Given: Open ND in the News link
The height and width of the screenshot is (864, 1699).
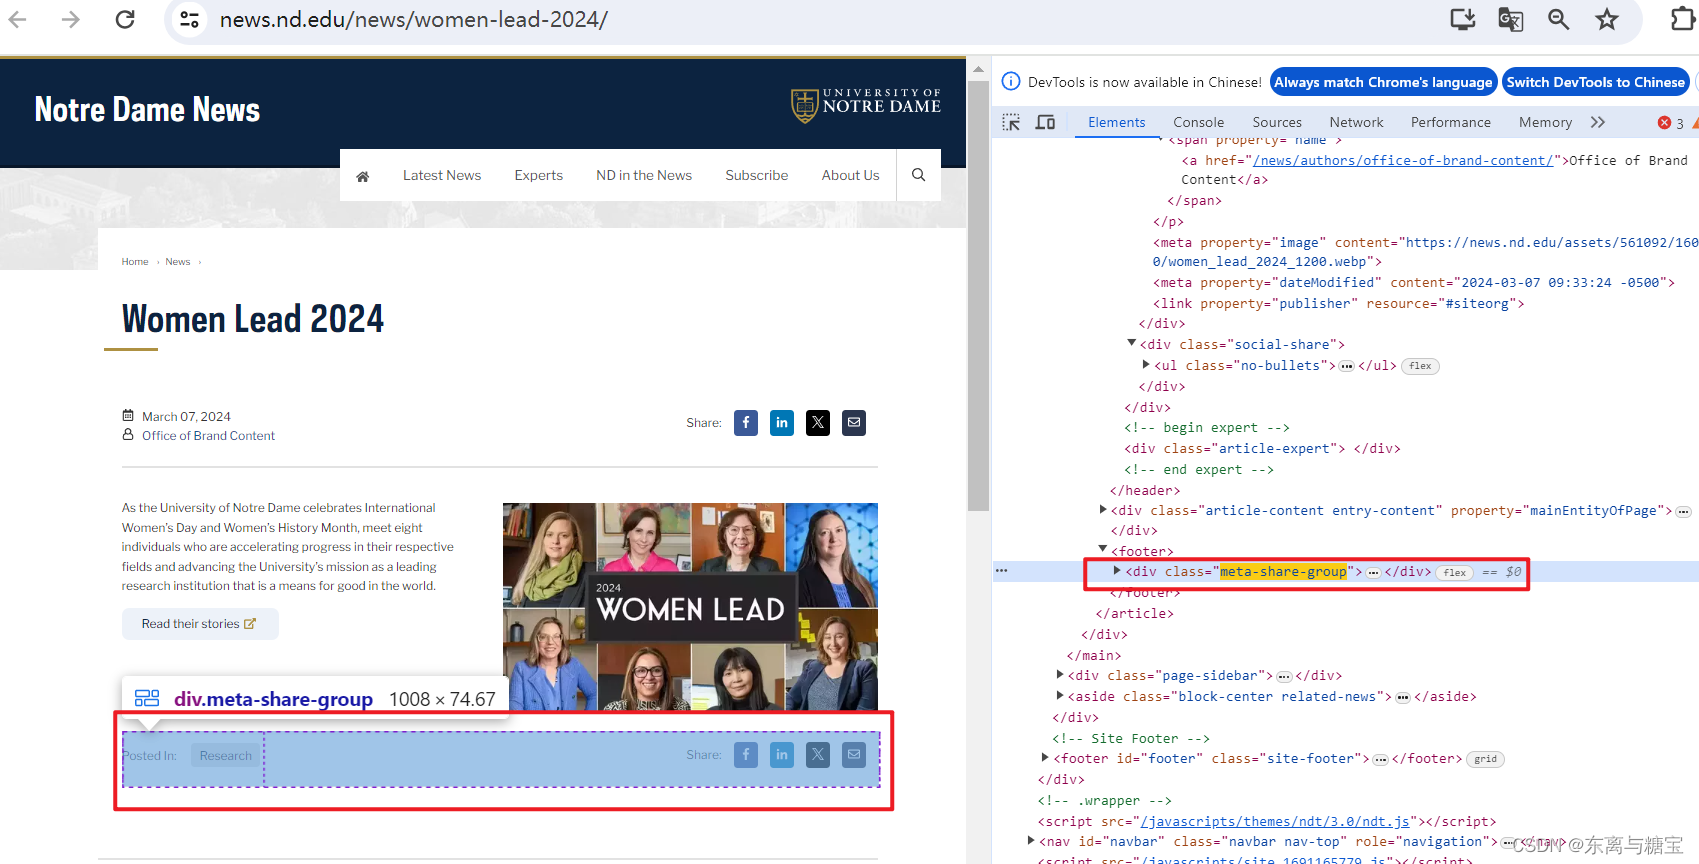Looking at the screenshot, I should coord(644,175).
